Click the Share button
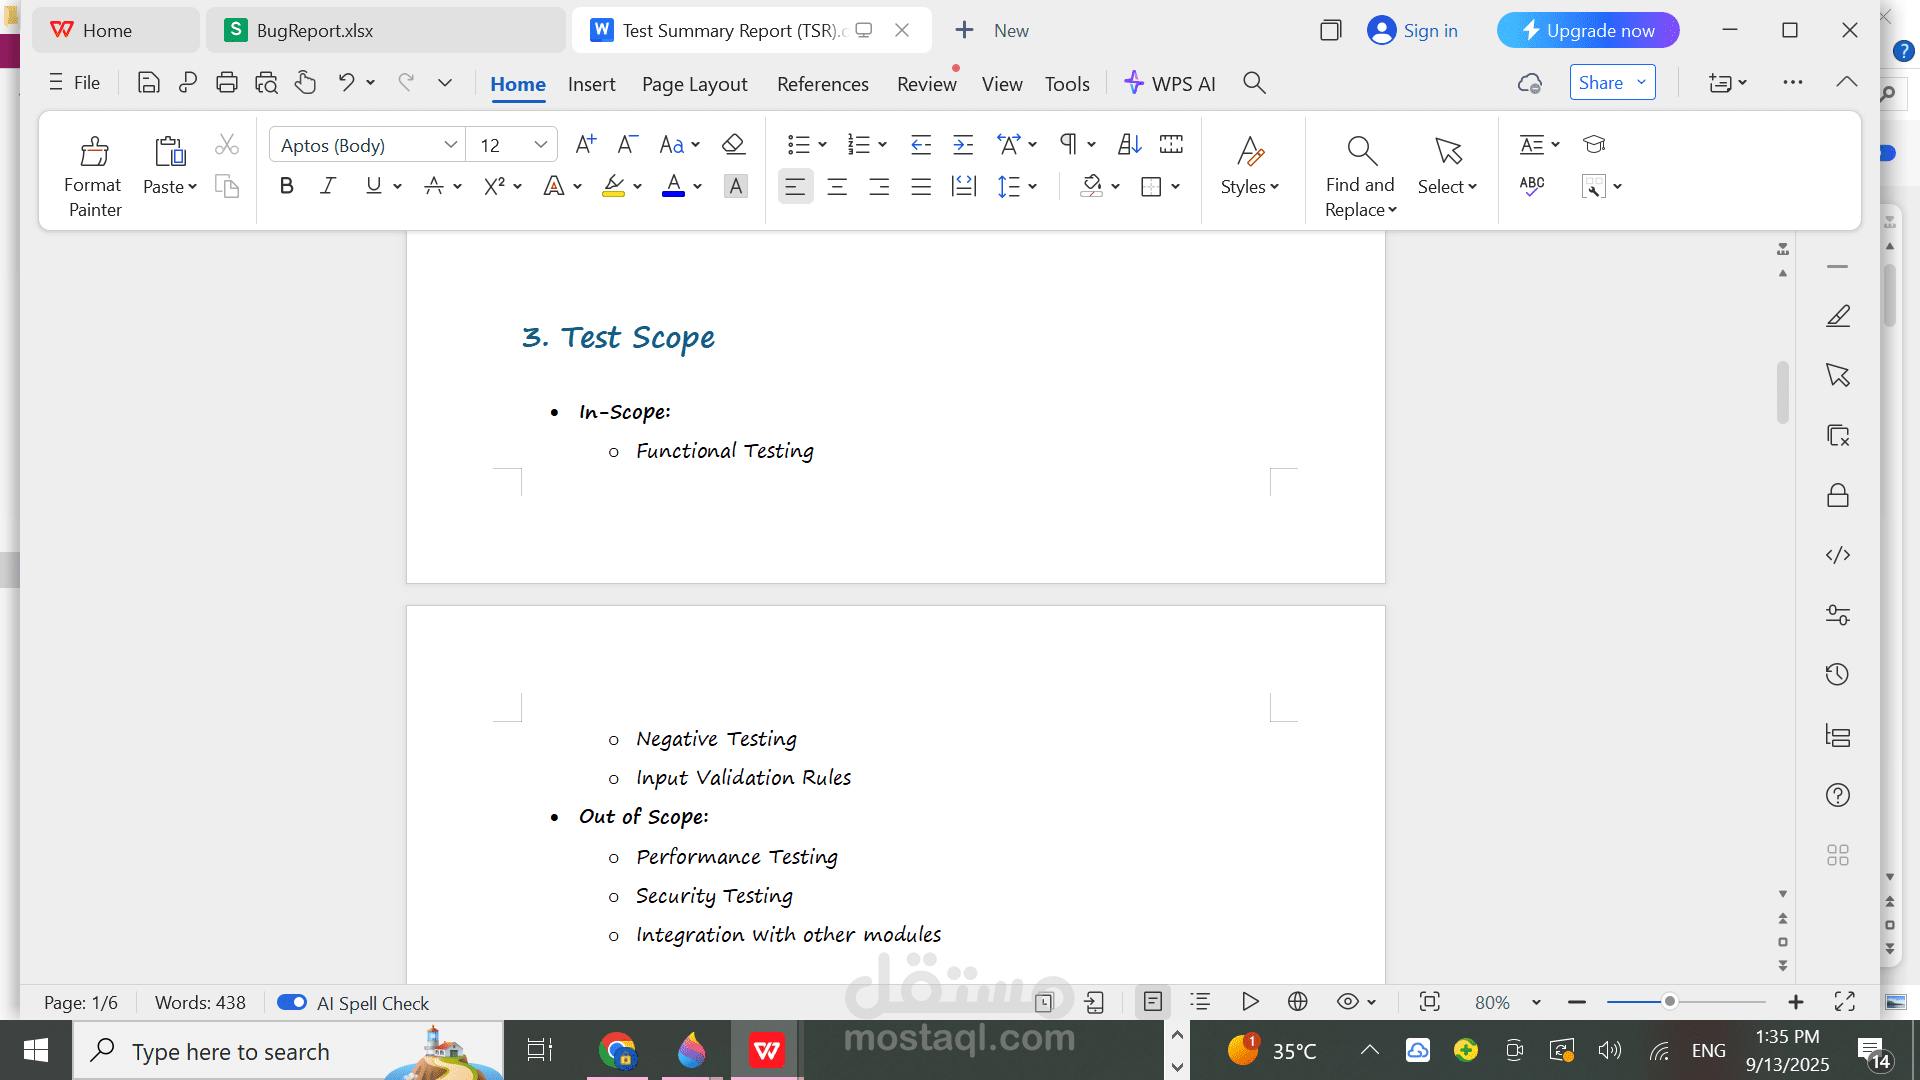 click(1601, 83)
